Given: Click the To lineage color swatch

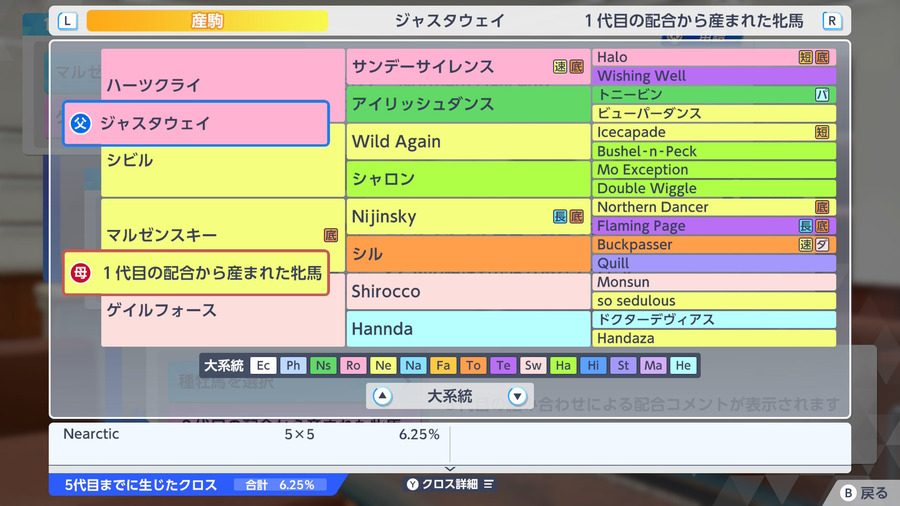Looking at the screenshot, I should click(474, 365).
